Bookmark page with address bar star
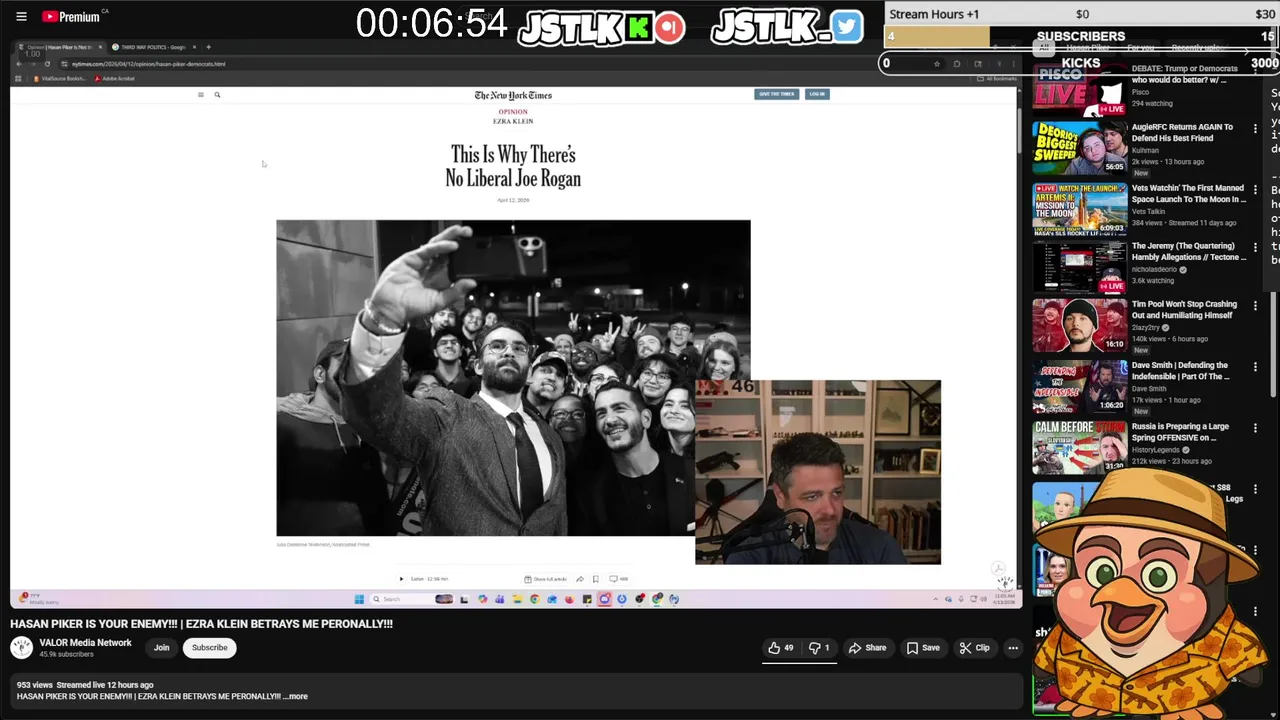Screen dimensions: 1280x720 pyautogui.click(x=937, y=64)
